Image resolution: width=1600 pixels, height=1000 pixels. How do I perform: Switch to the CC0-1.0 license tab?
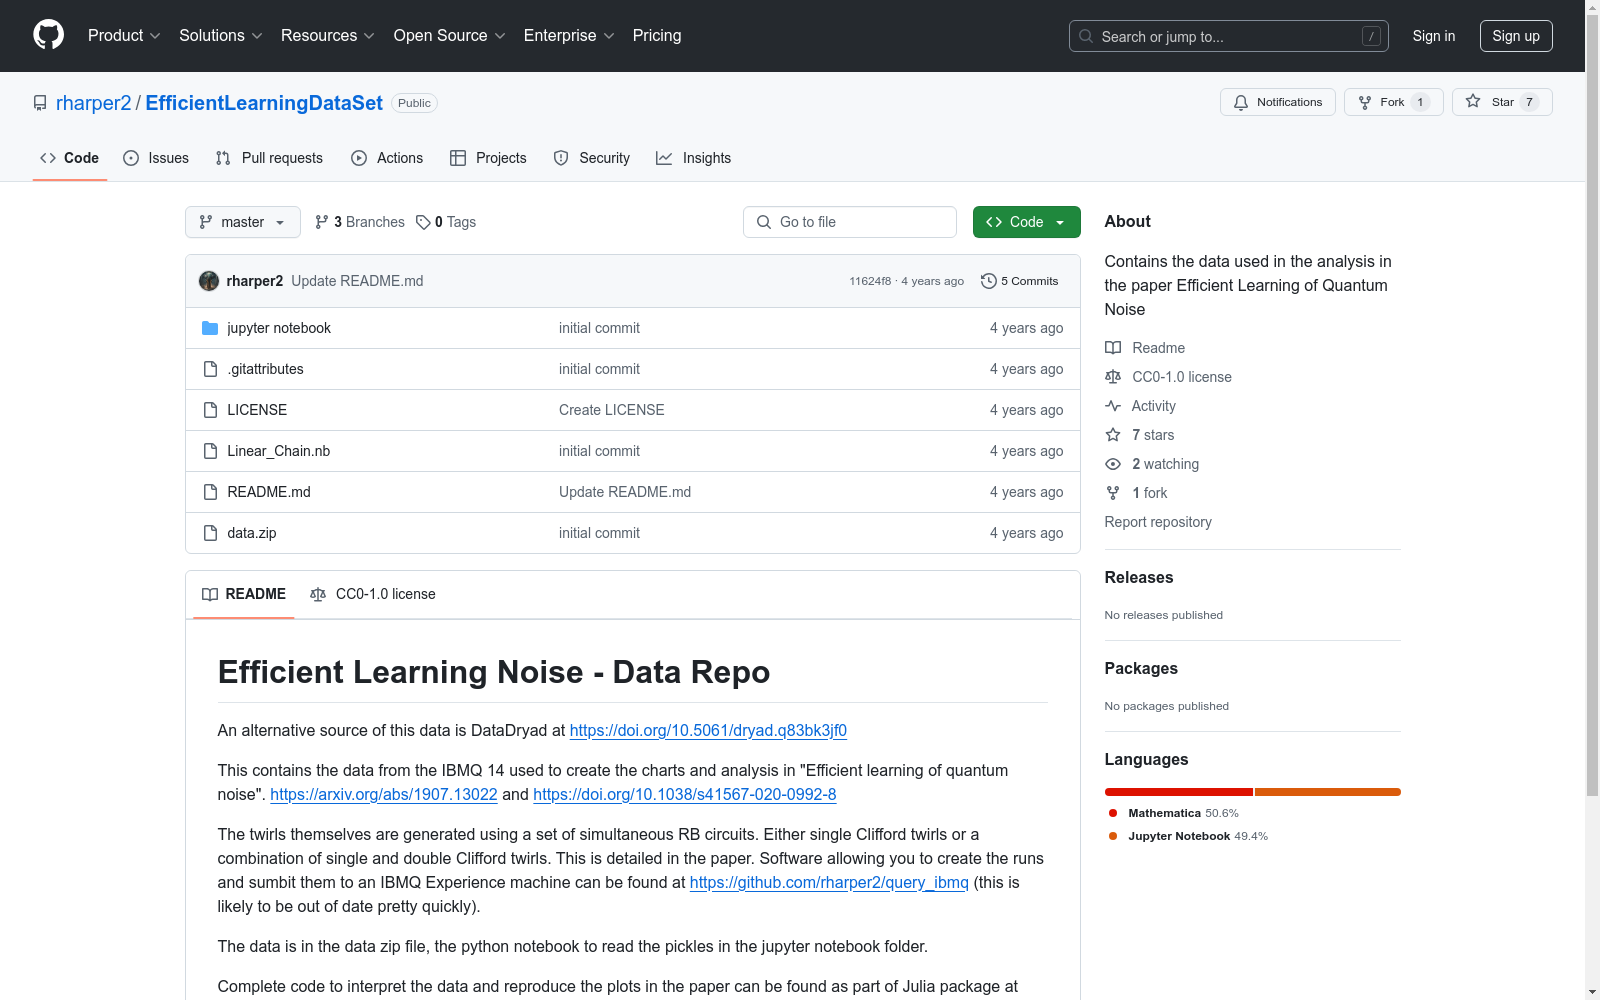373,594
